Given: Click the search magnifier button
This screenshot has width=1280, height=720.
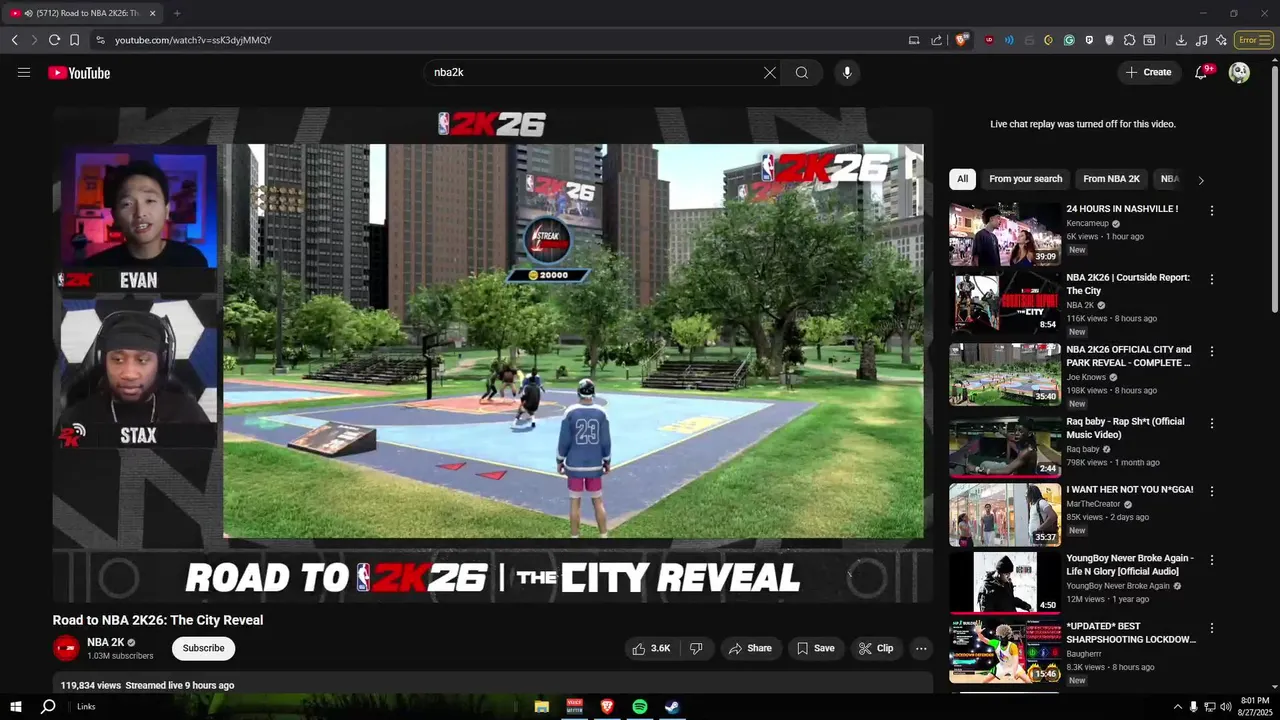Looking at the screenshot, I should (x=802, y=73).
